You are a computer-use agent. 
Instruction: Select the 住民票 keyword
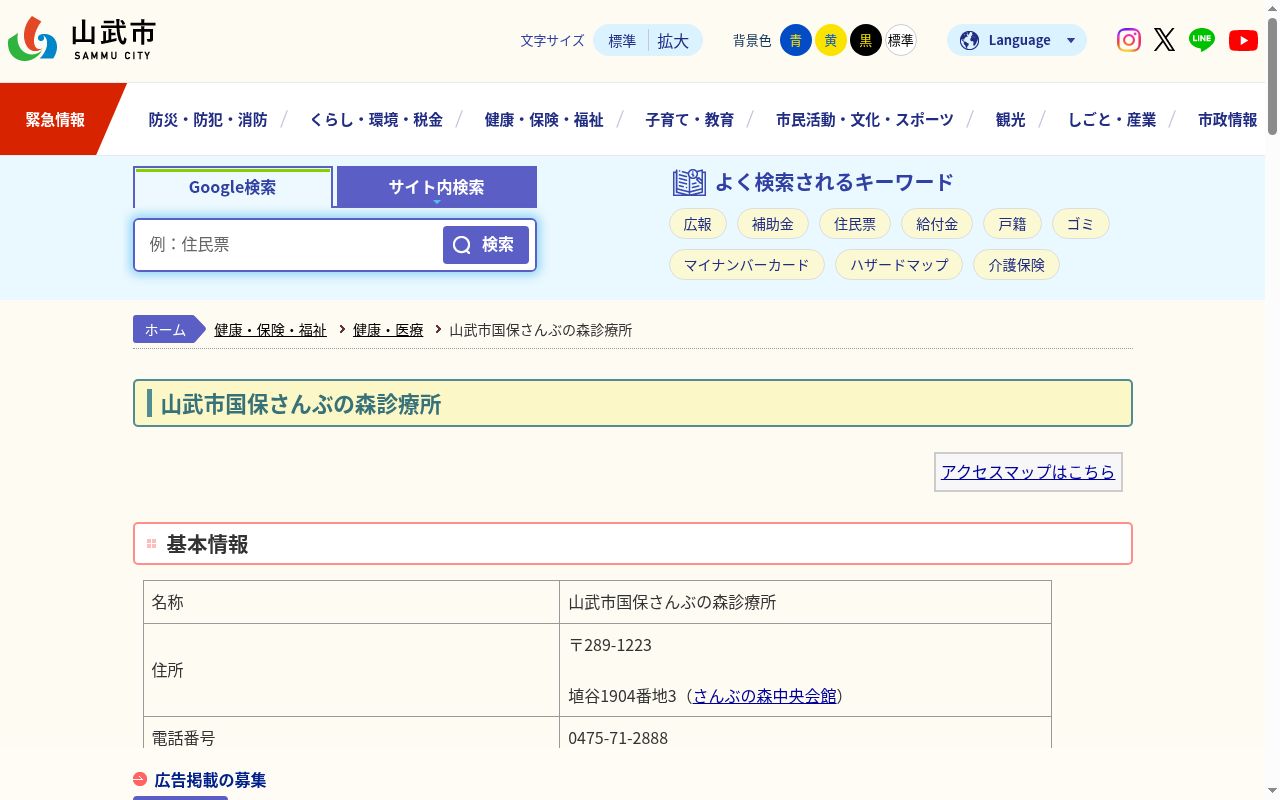pyautogui.click(x=855, y=224)
